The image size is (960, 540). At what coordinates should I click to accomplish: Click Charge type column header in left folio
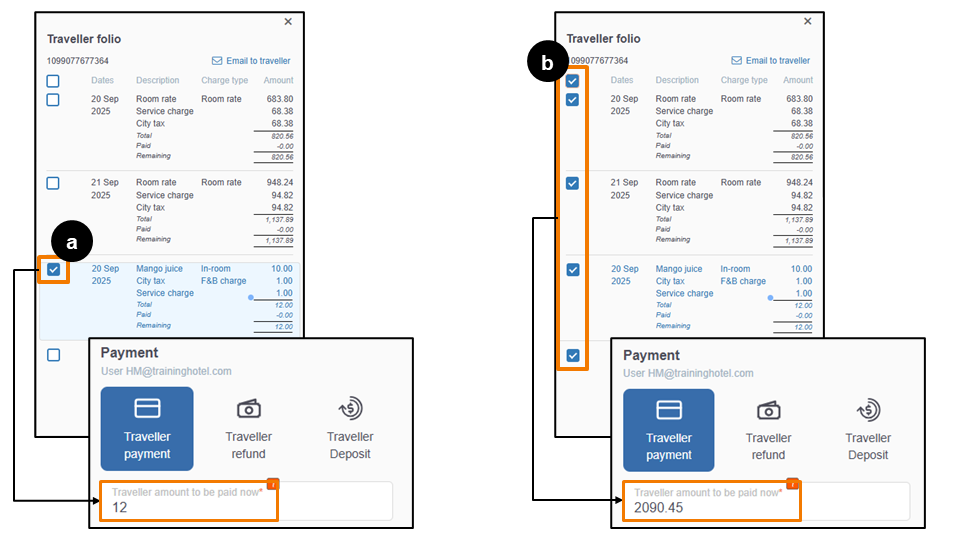(225, 80)
